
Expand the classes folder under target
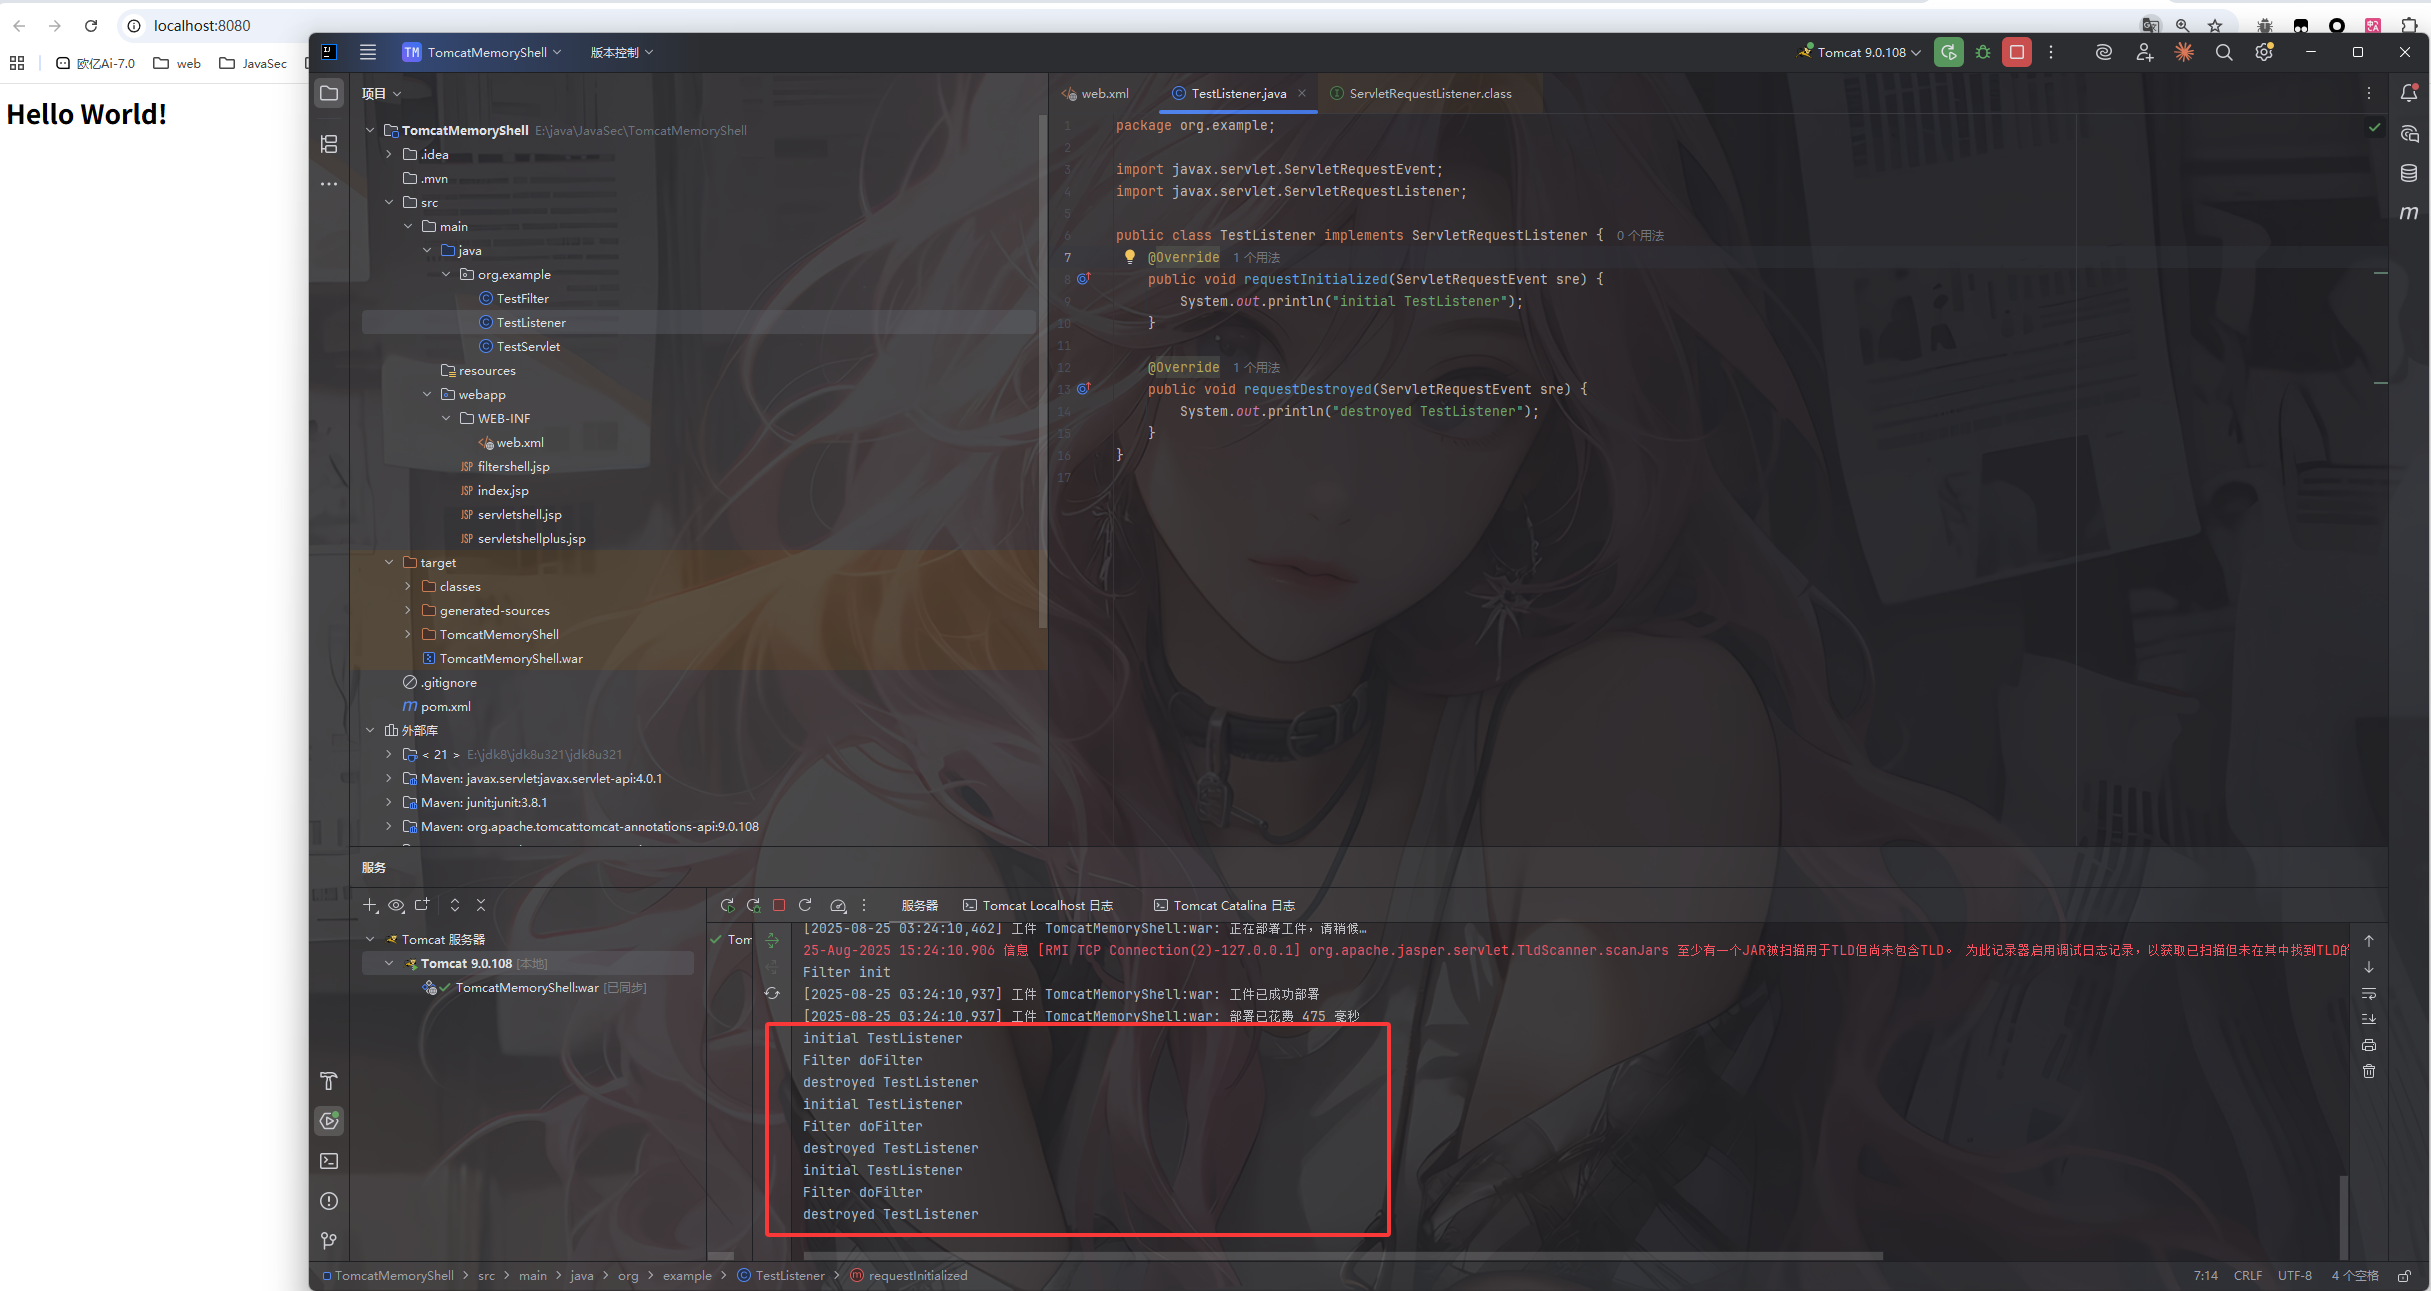coord(408,586)
